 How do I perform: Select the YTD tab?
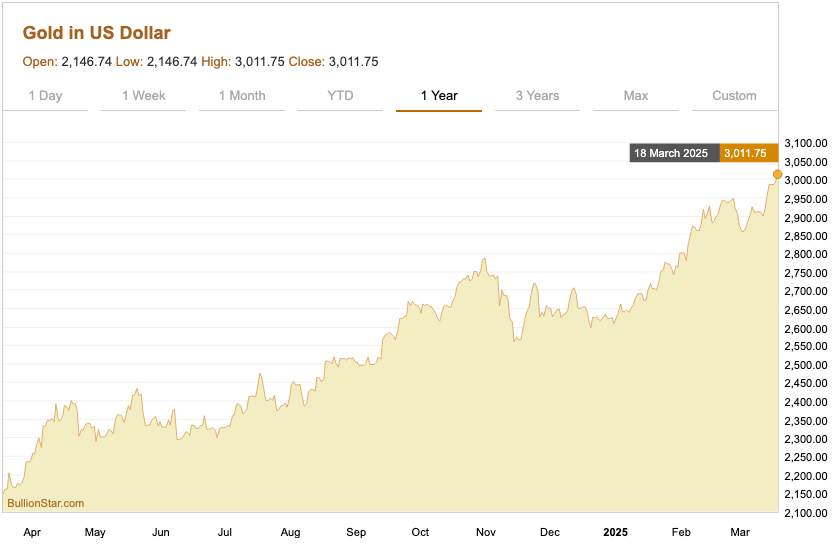point(340,96)
